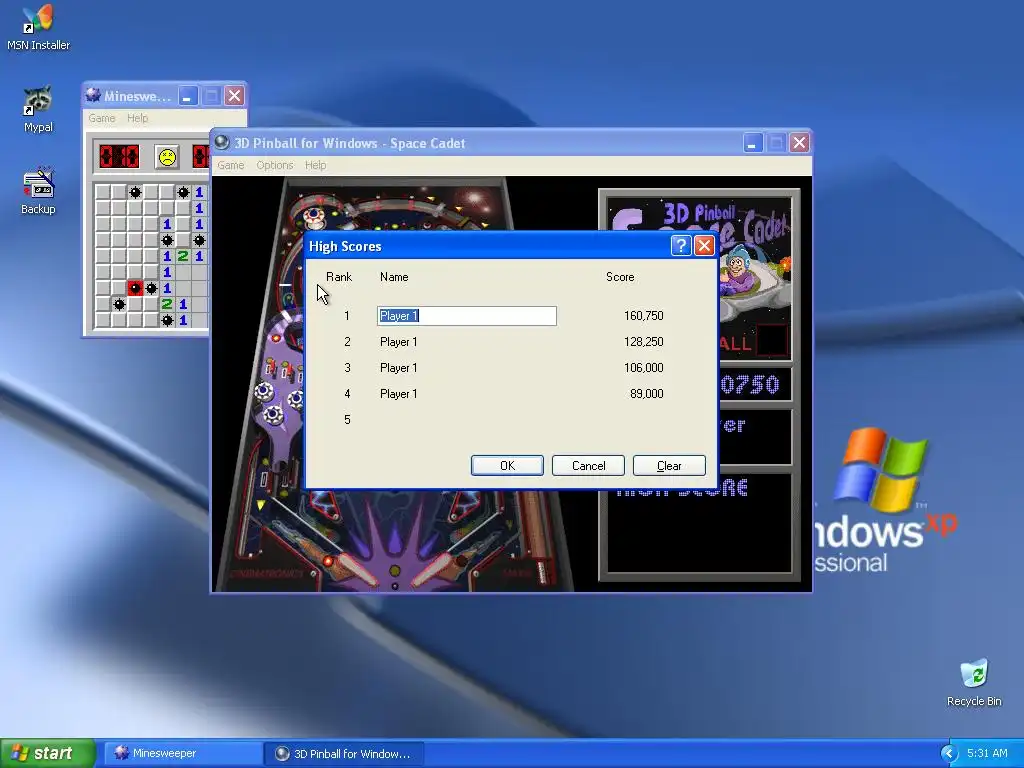The image size is (1024, 768).
Task: Click the High Scores help question mark button
Action: [680, 246]
